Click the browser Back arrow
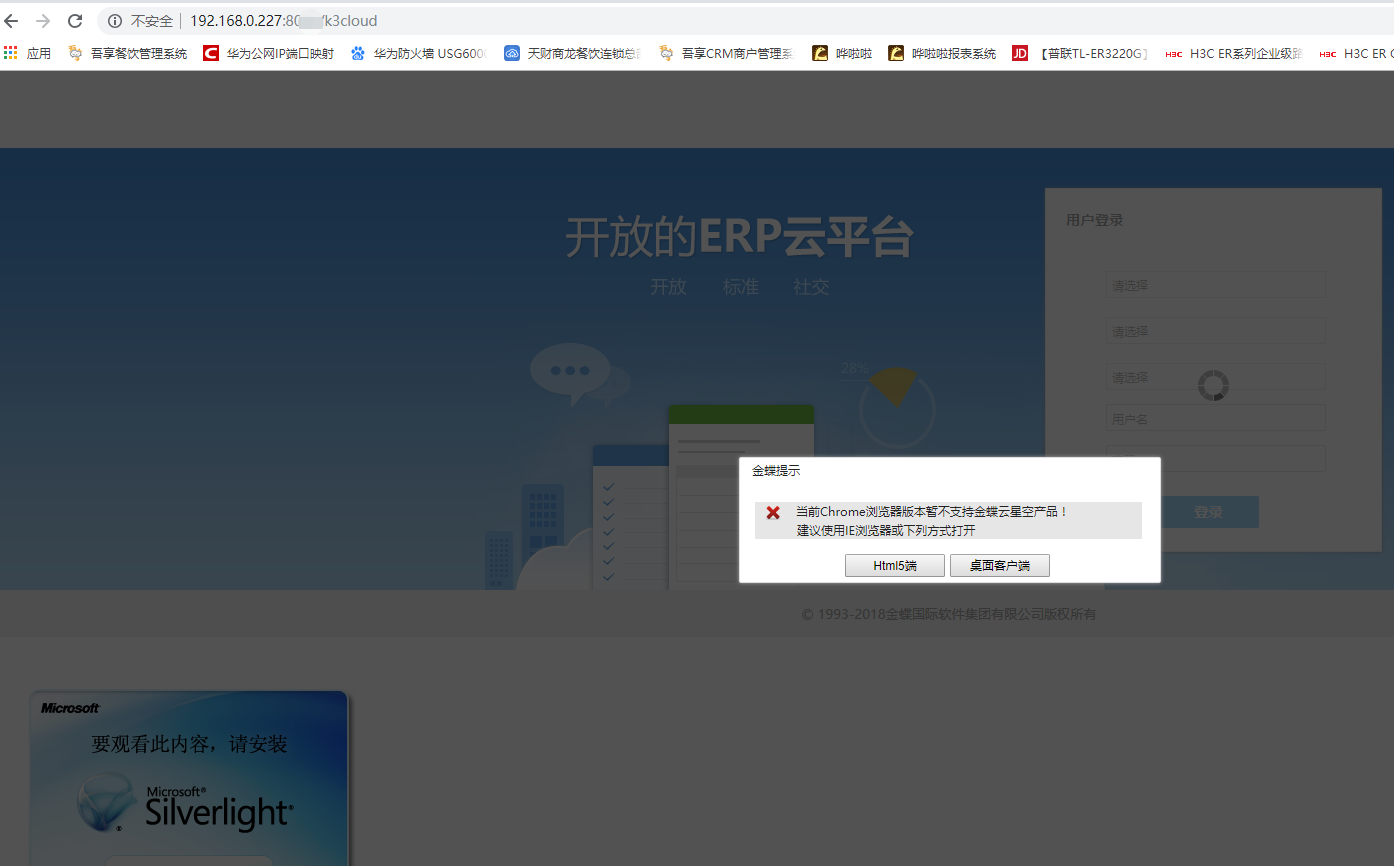 click(12, 21)
